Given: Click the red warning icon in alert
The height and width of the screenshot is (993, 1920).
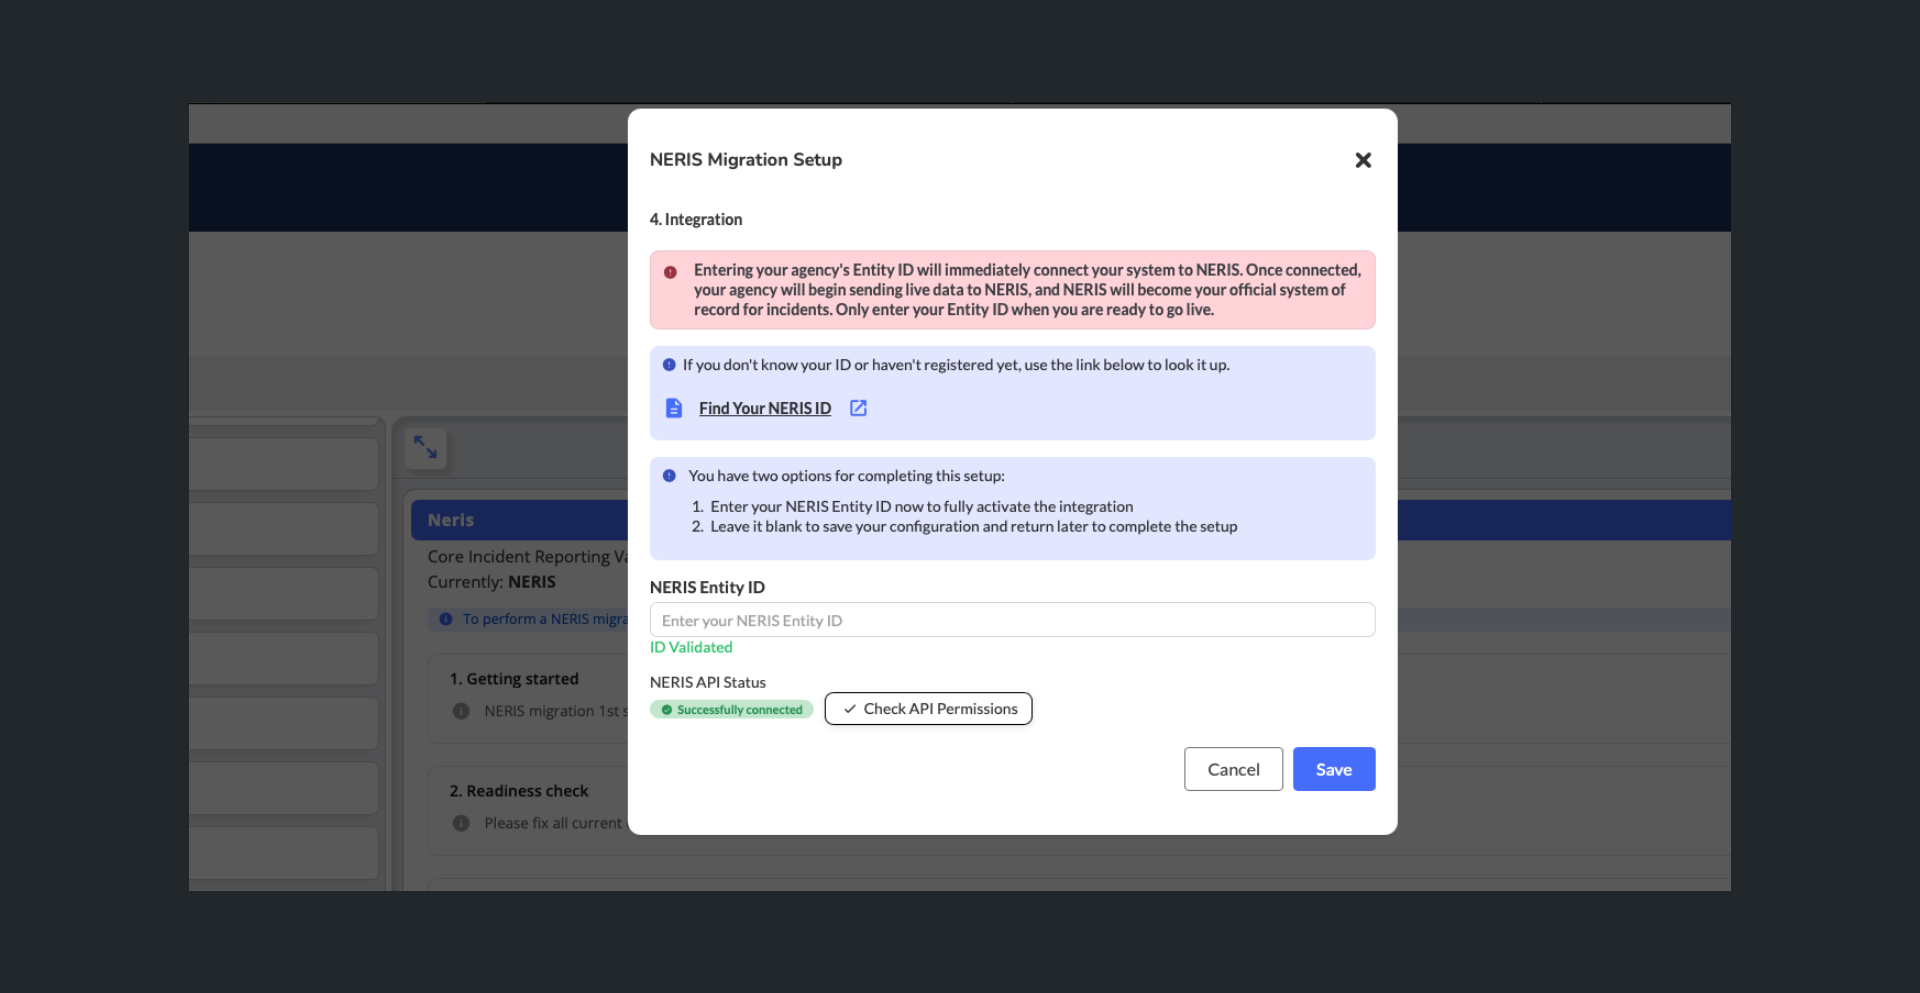Looking at the screenshot, I should (x=670, y=272).
